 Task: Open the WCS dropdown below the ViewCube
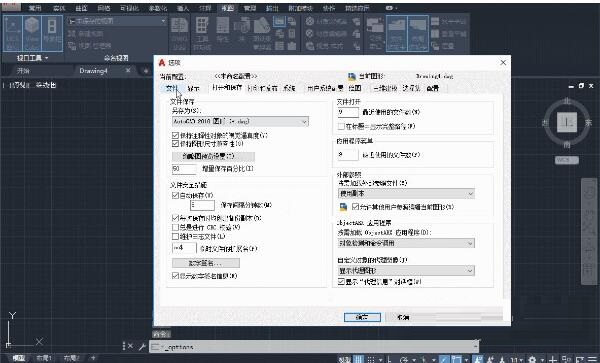[567, 160]
